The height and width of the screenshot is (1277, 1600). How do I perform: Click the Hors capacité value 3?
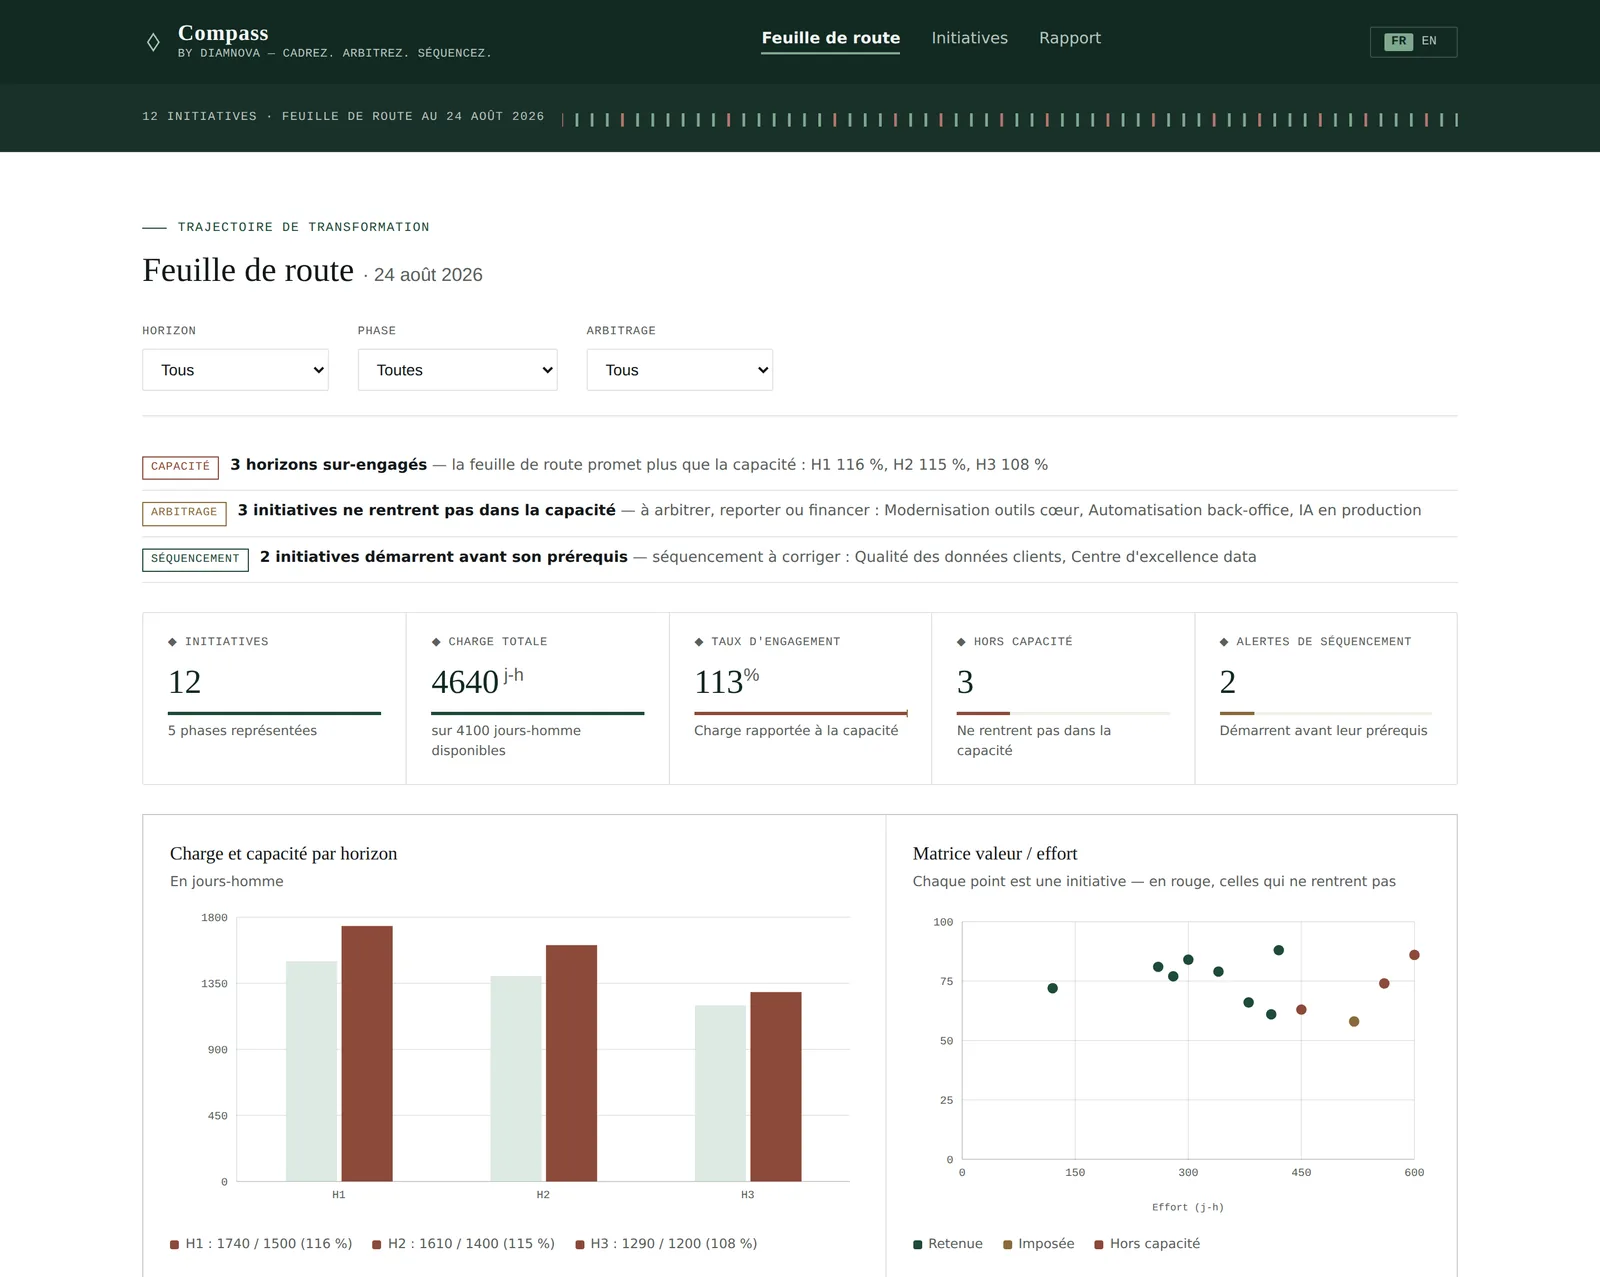(965, 682)
